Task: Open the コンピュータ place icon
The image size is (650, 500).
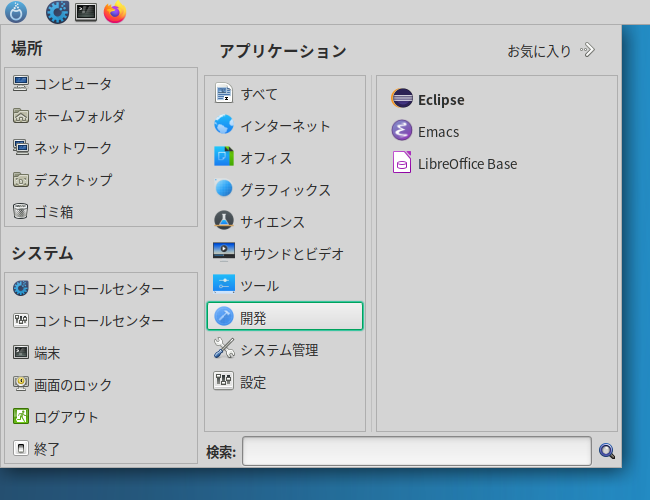Action: click(x=21, y=83)
